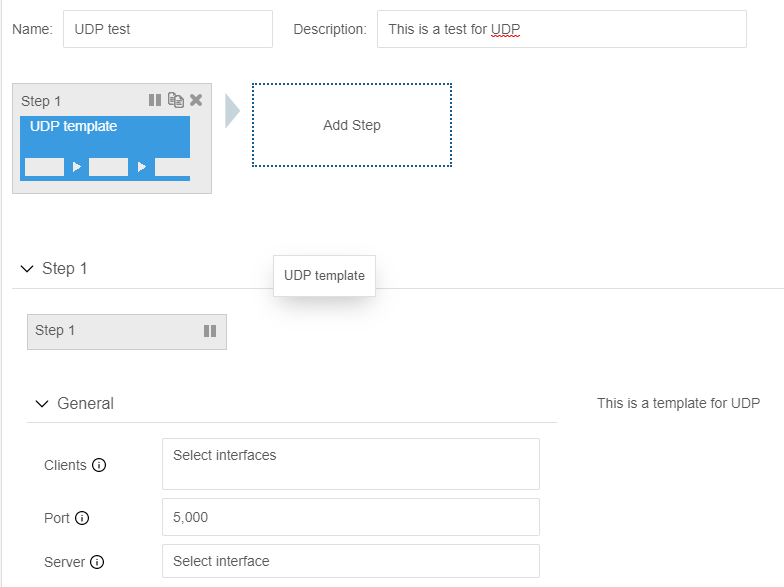The height and width of the screenshot is (587, 784).
Task: Click into the Description text field
Action: pyautogui.click(x=561, y=29)
